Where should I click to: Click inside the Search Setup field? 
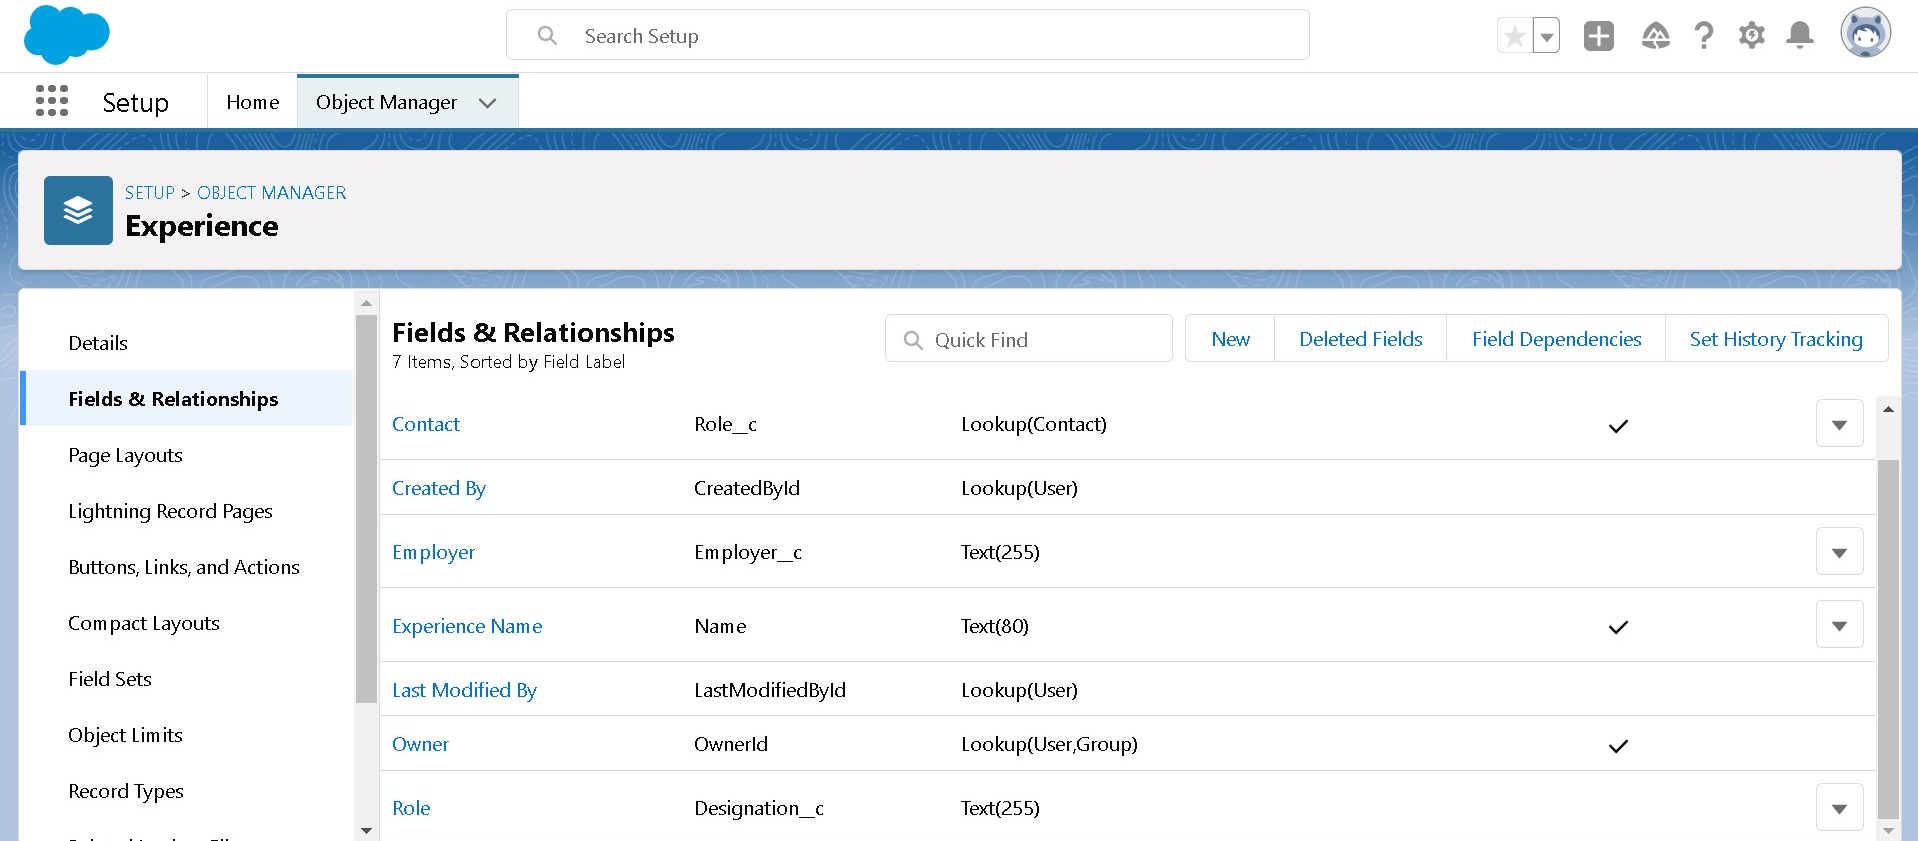[908, 36]
